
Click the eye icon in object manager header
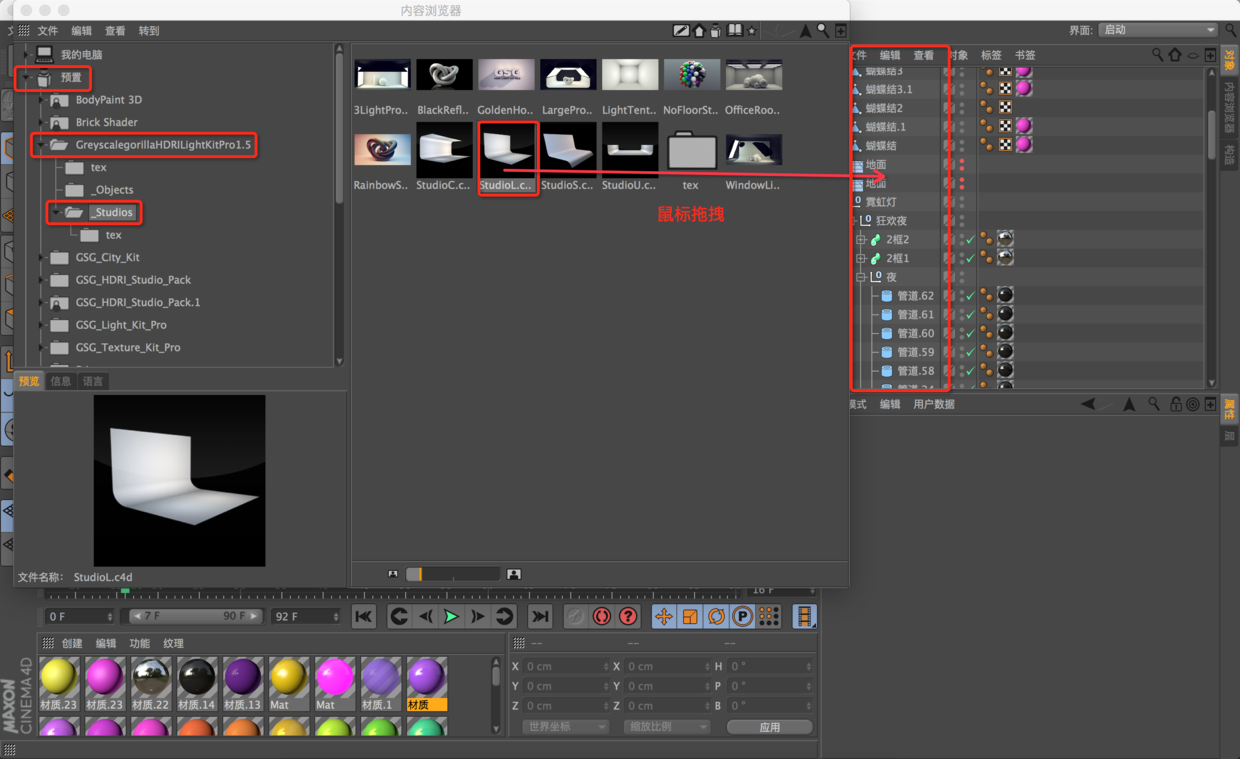point(1193,55)
